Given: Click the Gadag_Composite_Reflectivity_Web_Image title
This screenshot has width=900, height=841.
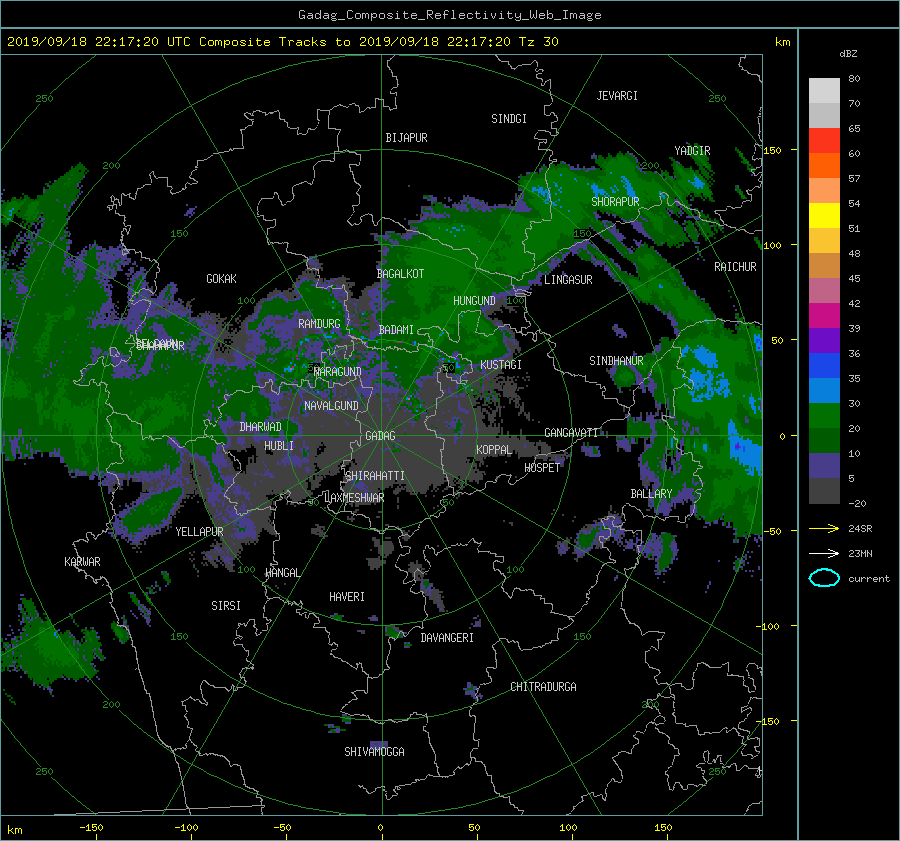Looking at the screenshot, I should click(449, 15).
